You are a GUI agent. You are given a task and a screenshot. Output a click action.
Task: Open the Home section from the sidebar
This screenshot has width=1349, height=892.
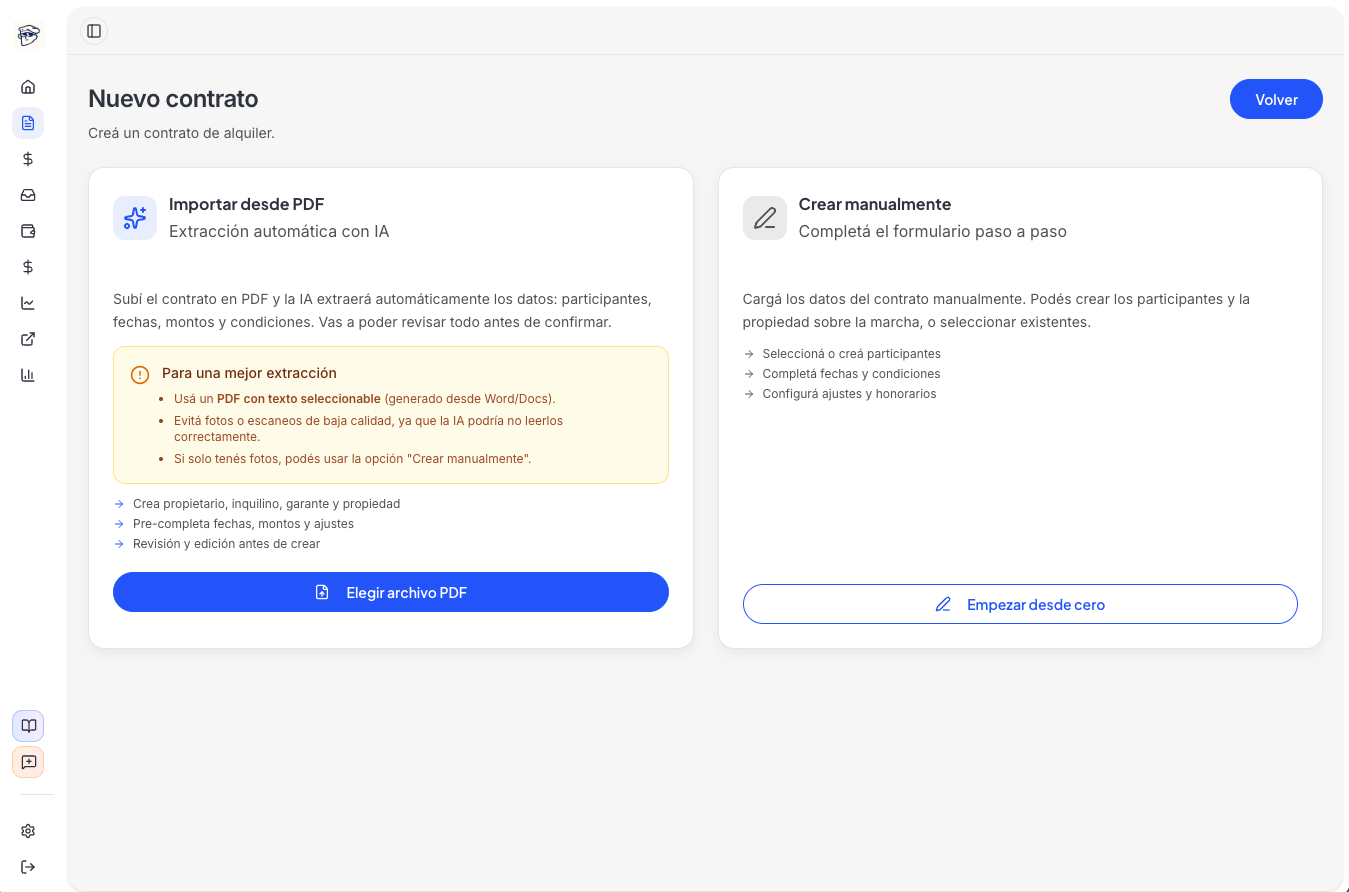click(28, 86)
